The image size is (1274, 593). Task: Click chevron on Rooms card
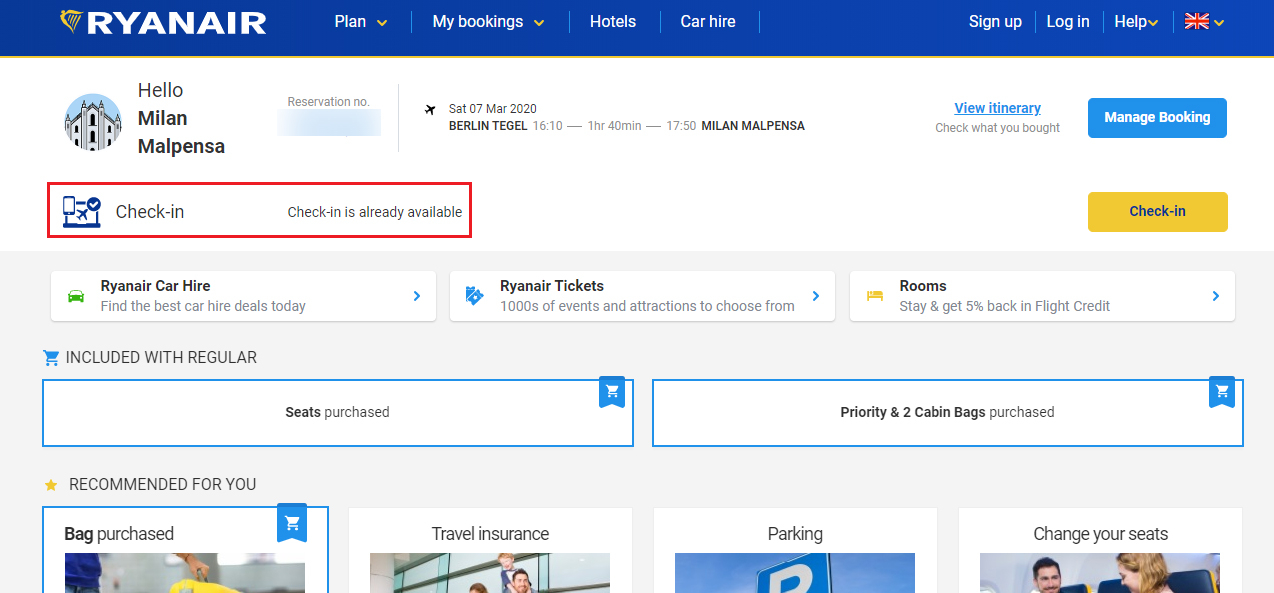1216,296
